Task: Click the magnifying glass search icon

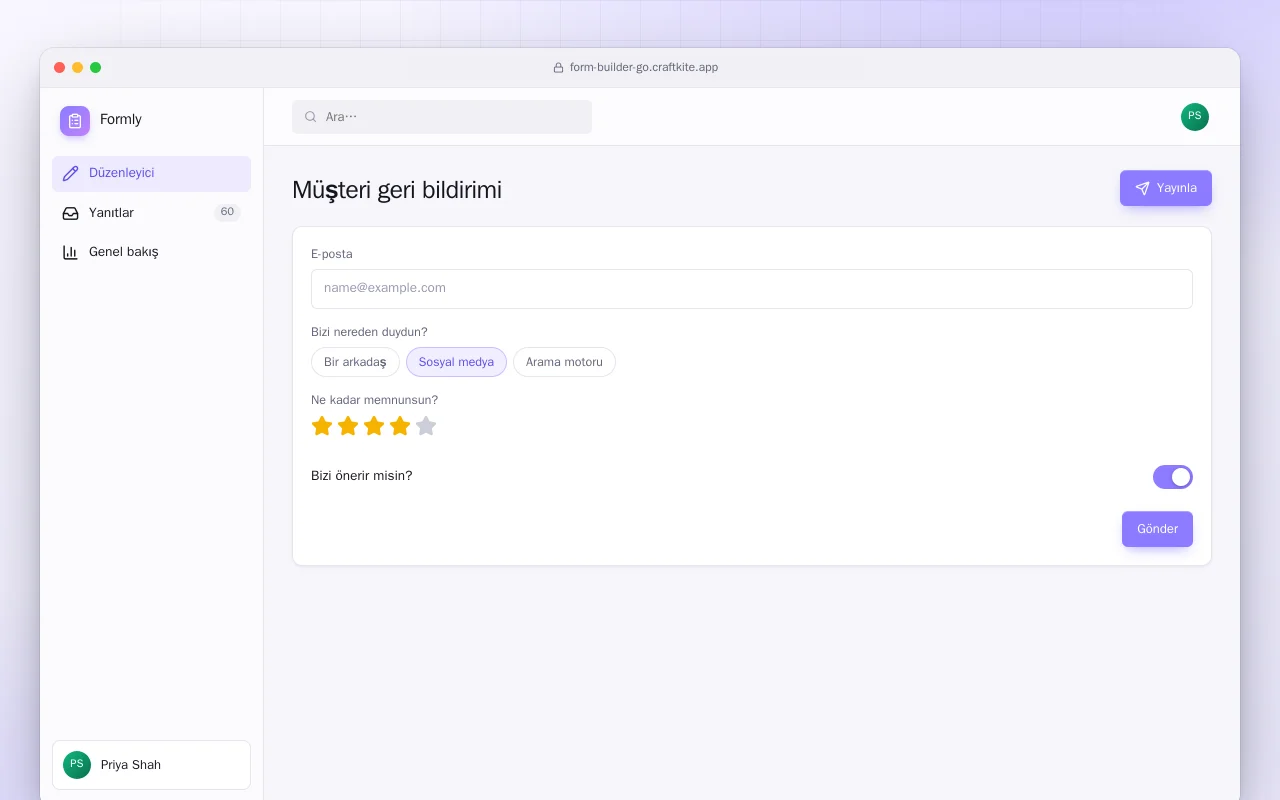Action: tap(311, 117)
